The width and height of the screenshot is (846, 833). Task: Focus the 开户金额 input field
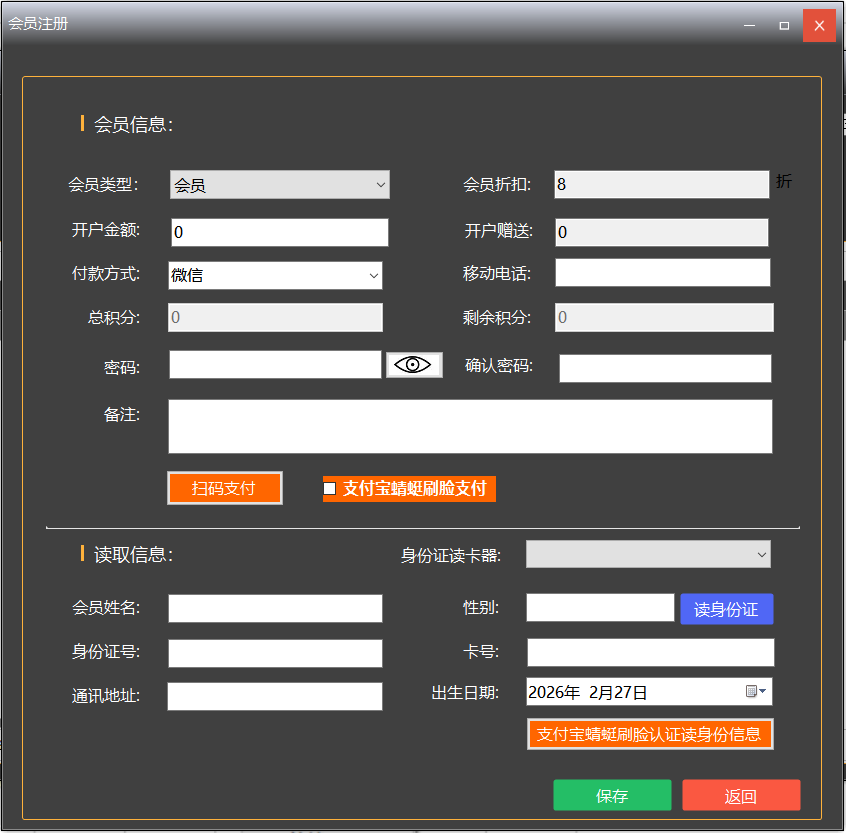[x=279, y=232]
